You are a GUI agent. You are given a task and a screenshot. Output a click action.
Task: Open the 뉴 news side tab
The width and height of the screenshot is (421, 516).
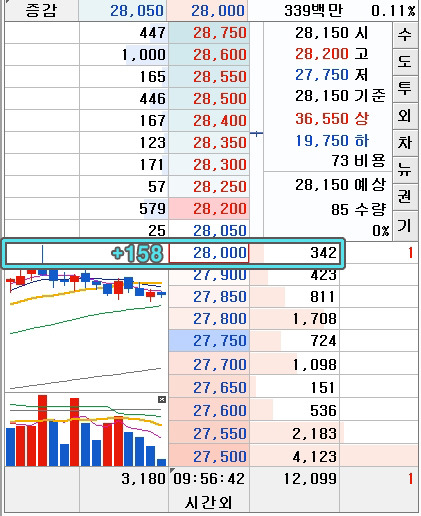(405, 170)
